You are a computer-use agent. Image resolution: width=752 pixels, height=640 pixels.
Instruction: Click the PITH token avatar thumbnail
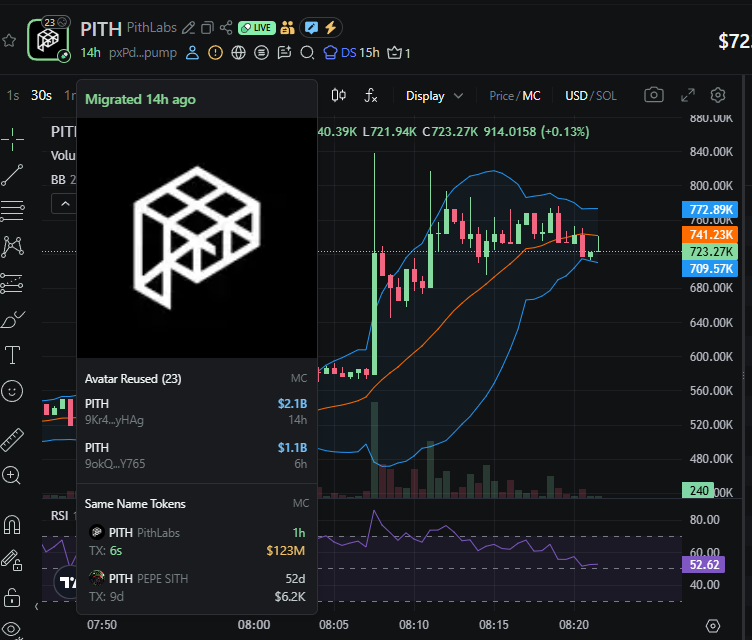[x=48, y=39]
